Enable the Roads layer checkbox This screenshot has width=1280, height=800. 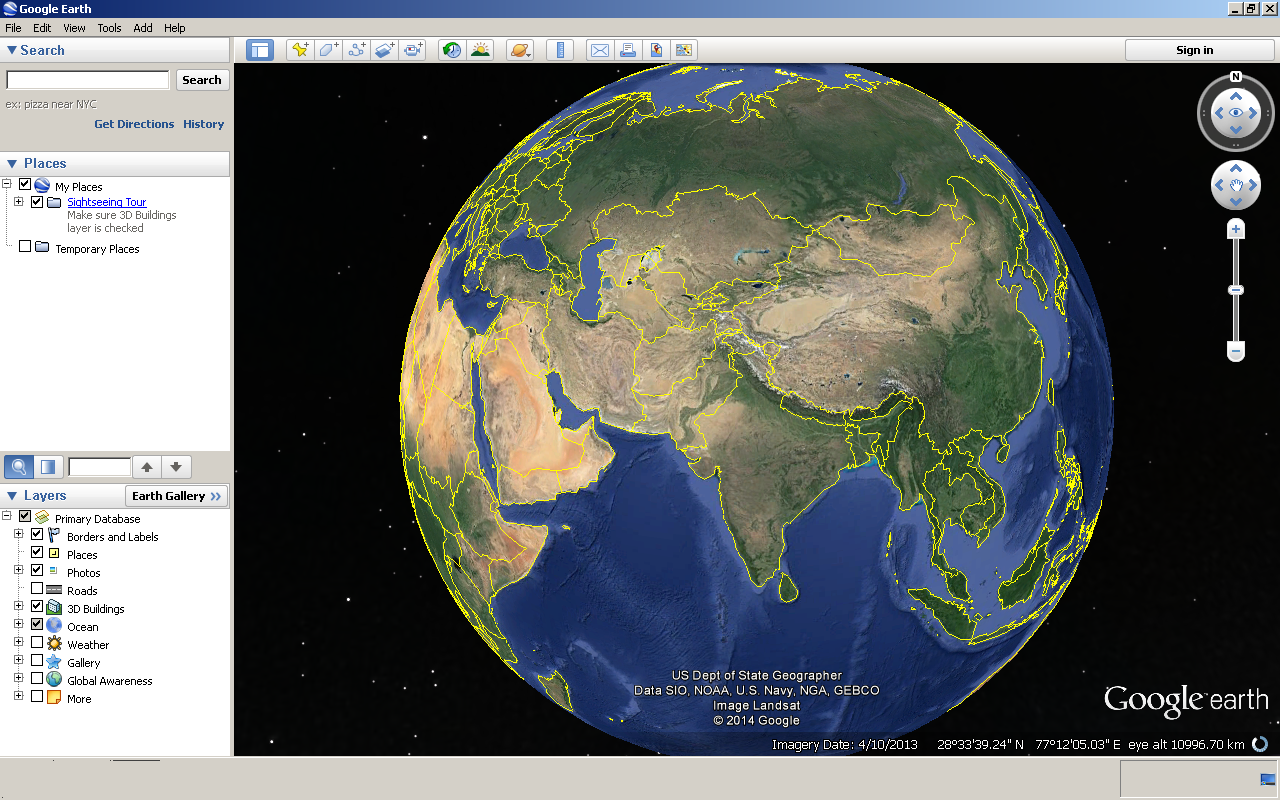click(37, 589)
